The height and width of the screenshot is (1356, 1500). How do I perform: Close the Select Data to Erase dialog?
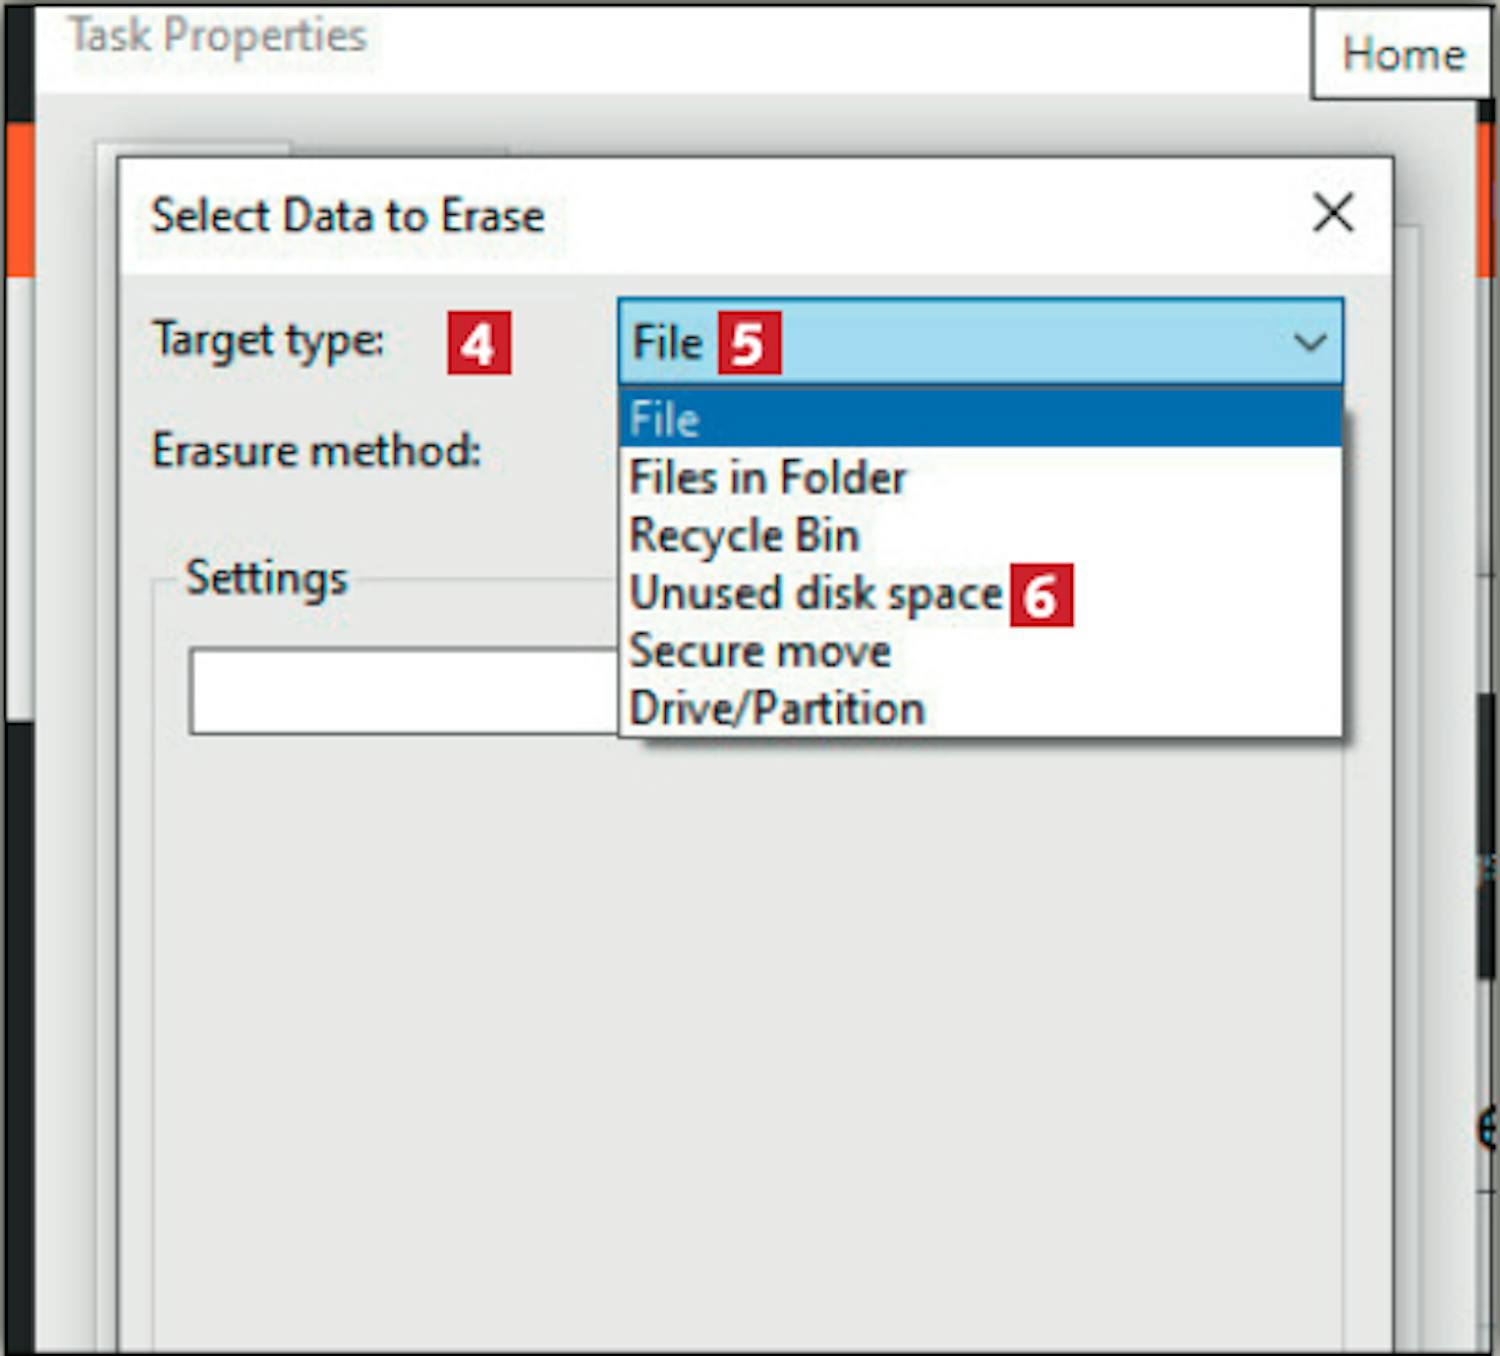[x=1333, y=213]
